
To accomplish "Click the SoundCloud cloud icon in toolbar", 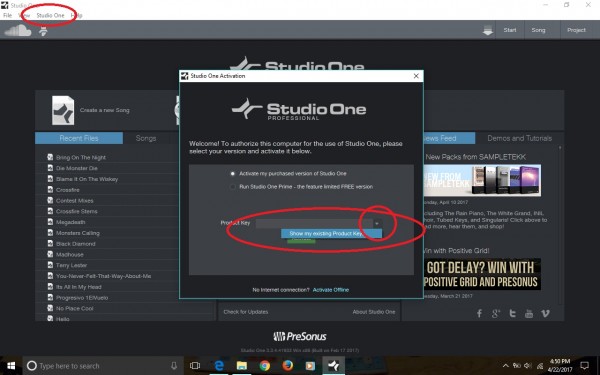I will click(x=18, y=30).
